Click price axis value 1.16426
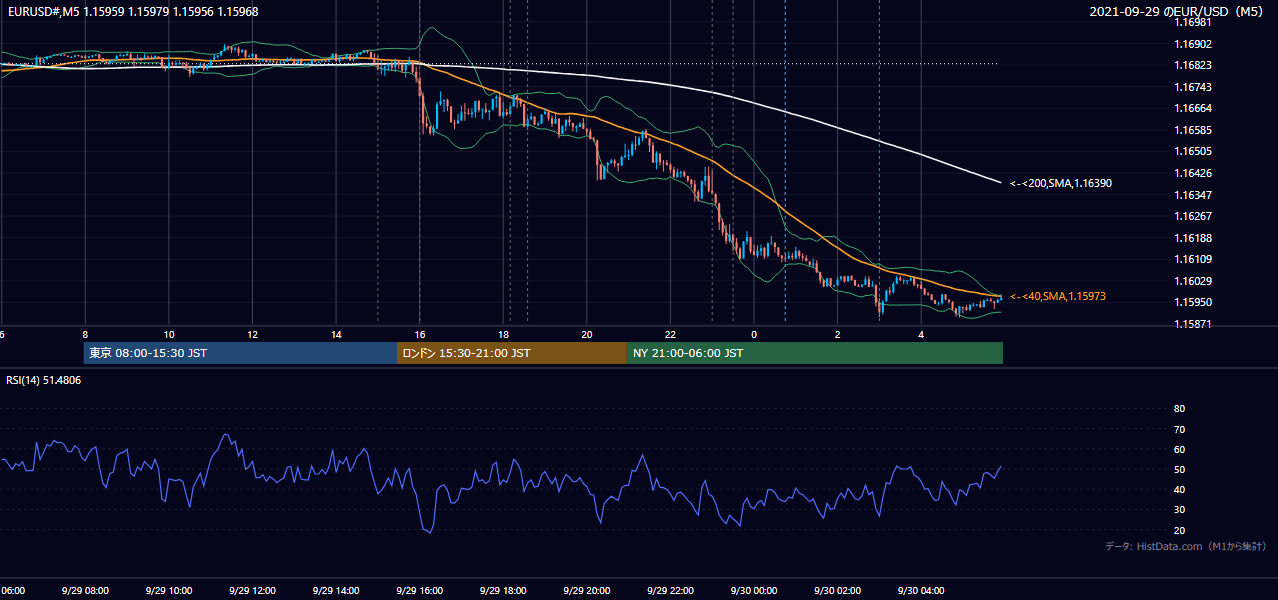Viewport: 1278px width, 600px height. pos(1194,173)
